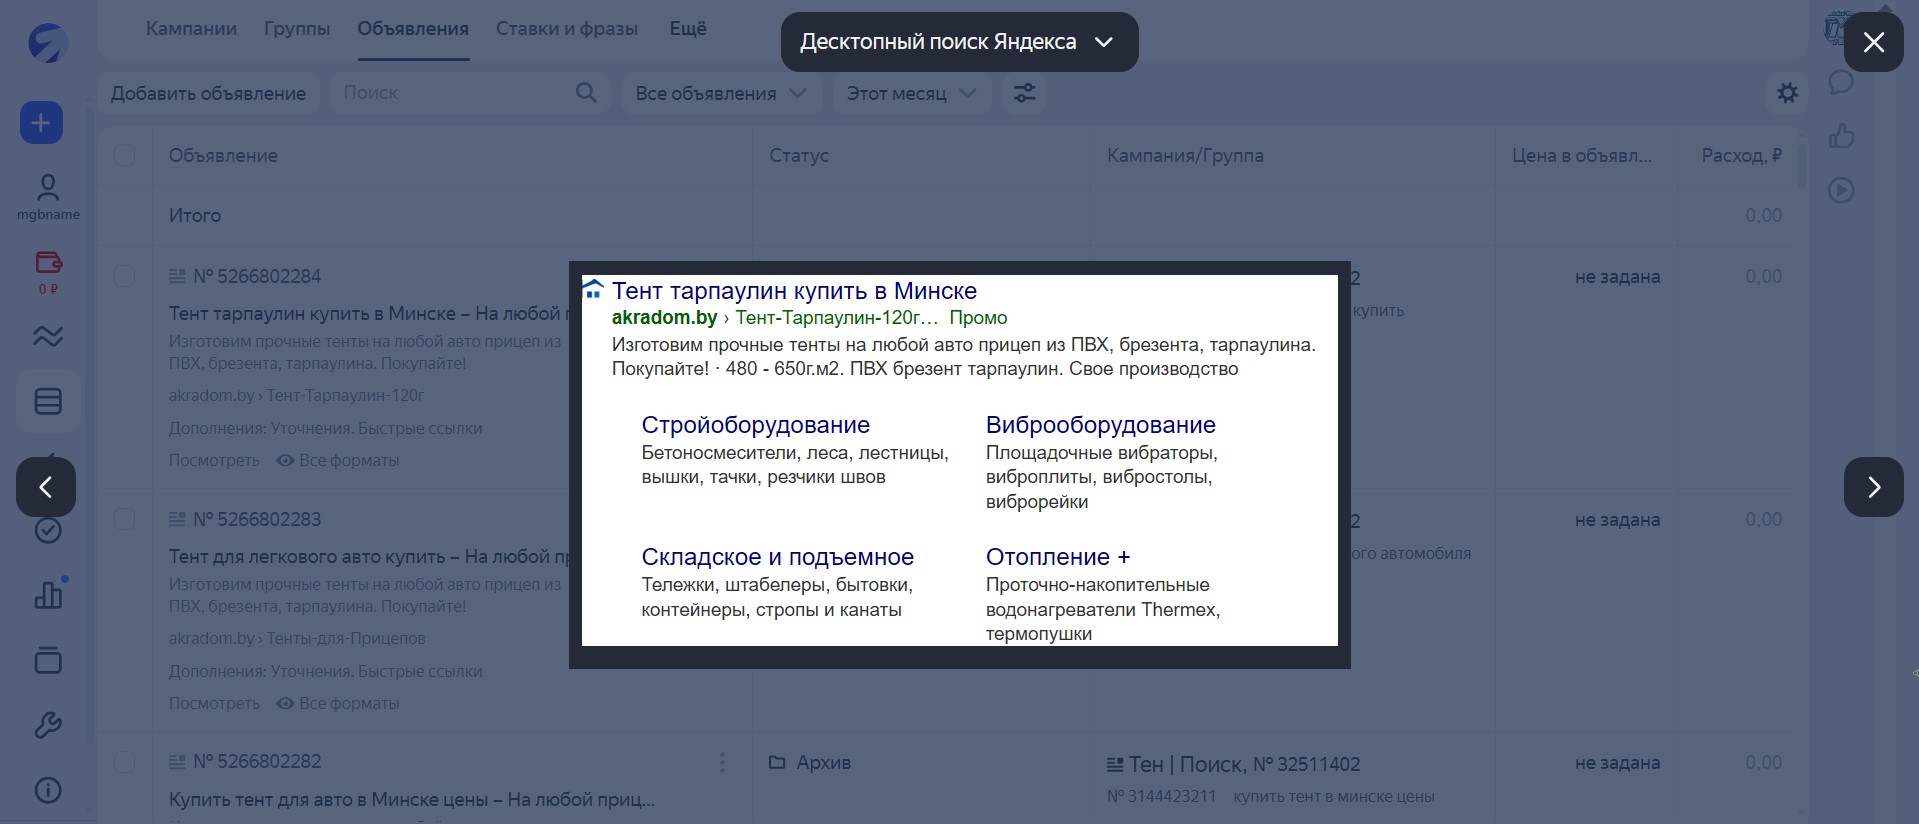Click the house favicon in ad preview
The height and width of the screenshot is (824, 1919).
(x=593, y=290)
